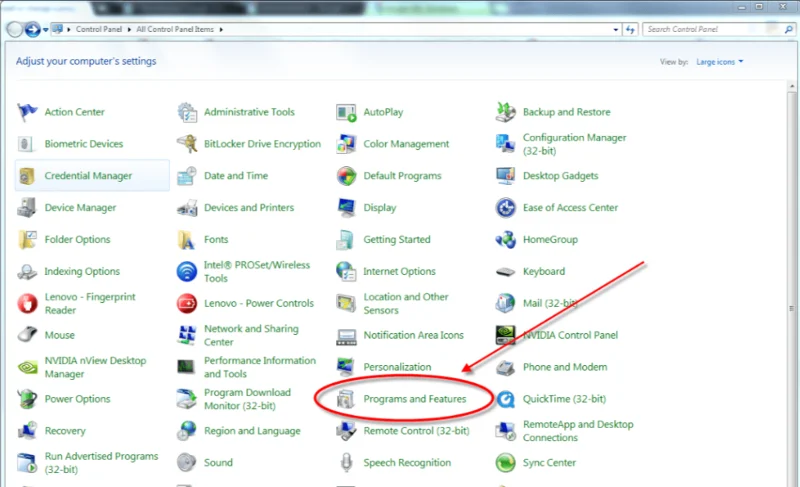800x487 pixels.
Task: Click Location and Other Sensors link
Action: [x=406, y=303]
